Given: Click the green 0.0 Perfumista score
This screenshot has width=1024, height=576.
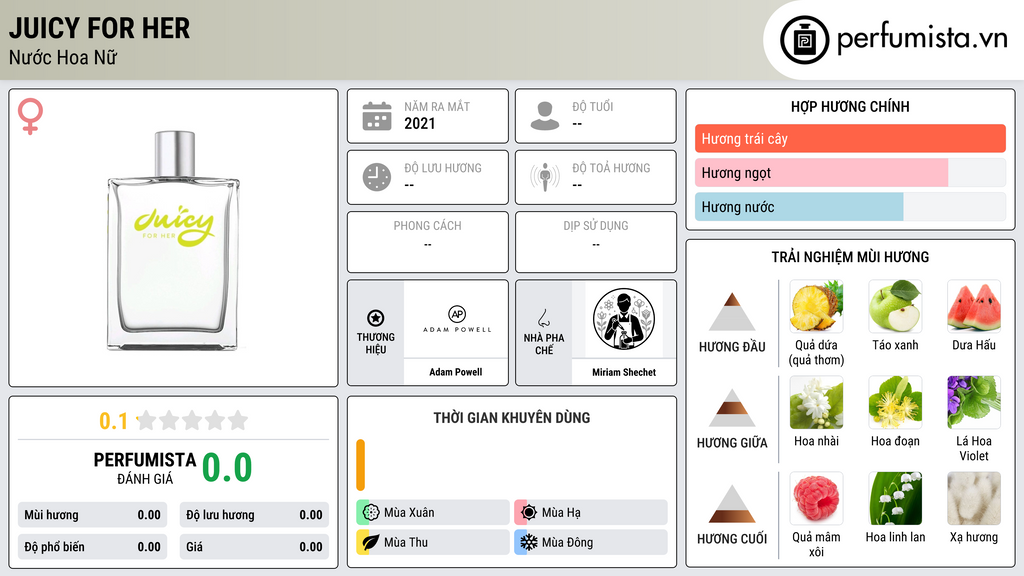Looking at the screenshot, I should point(227,467).
